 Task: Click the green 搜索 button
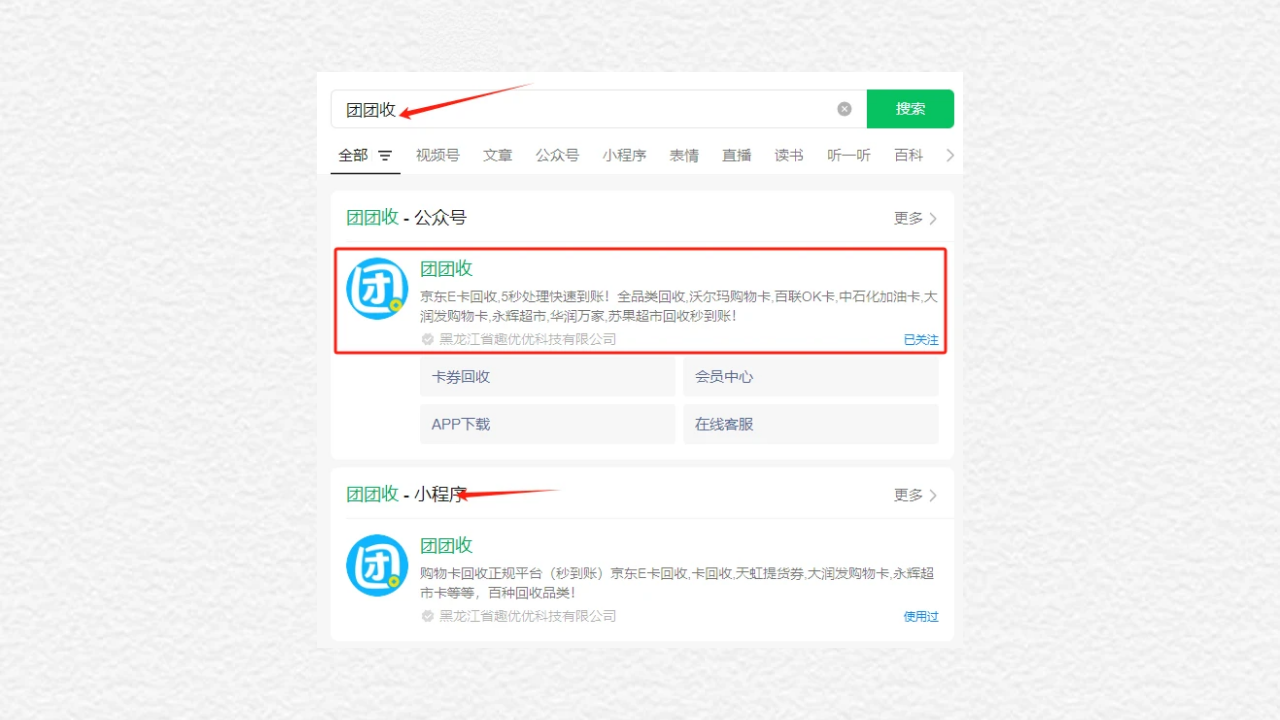click(x=910, y=109)
